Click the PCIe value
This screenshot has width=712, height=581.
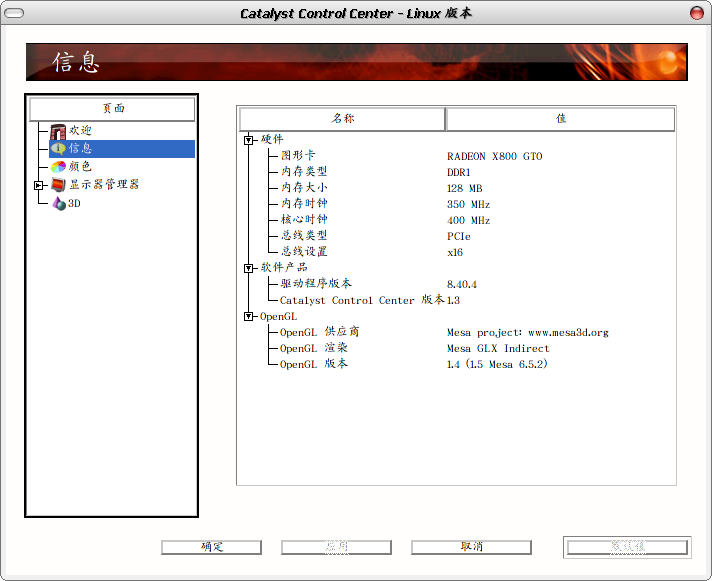(x=459, y=236)
